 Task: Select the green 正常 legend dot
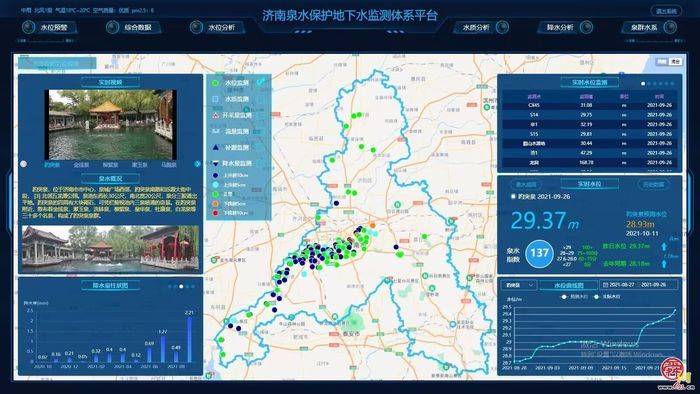point(216,194)
